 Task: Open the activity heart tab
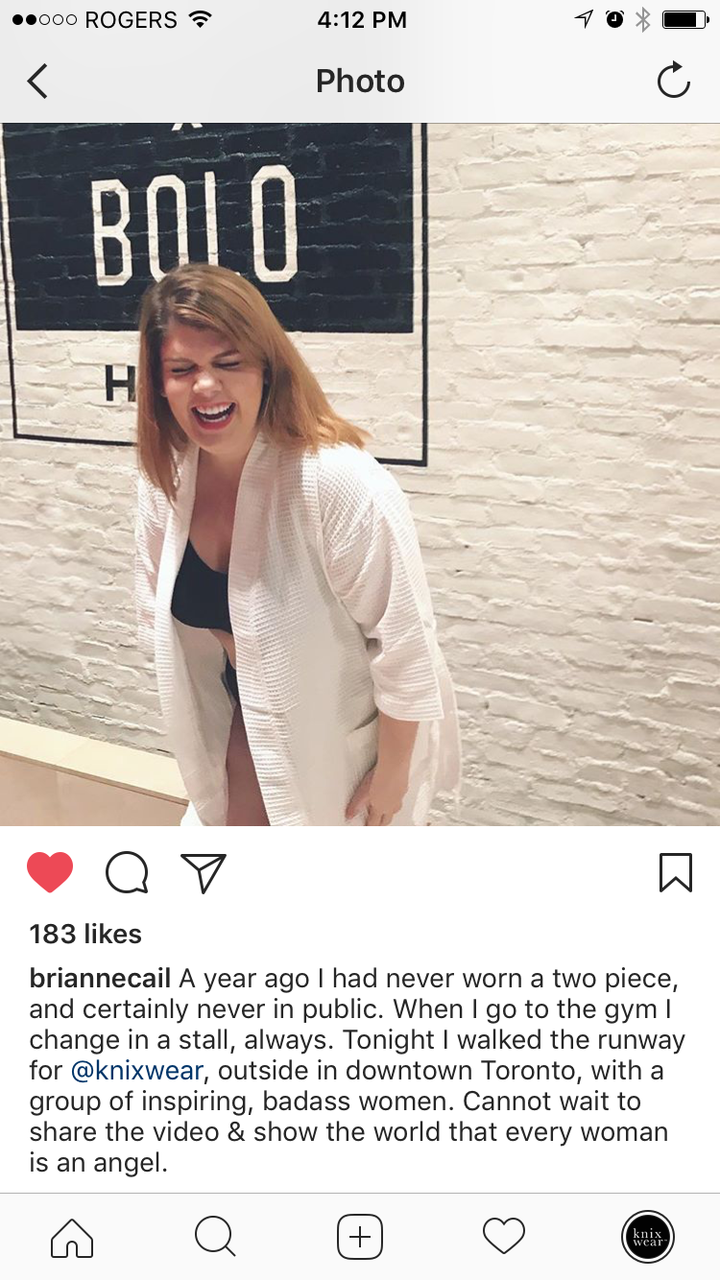(504, 1238)
